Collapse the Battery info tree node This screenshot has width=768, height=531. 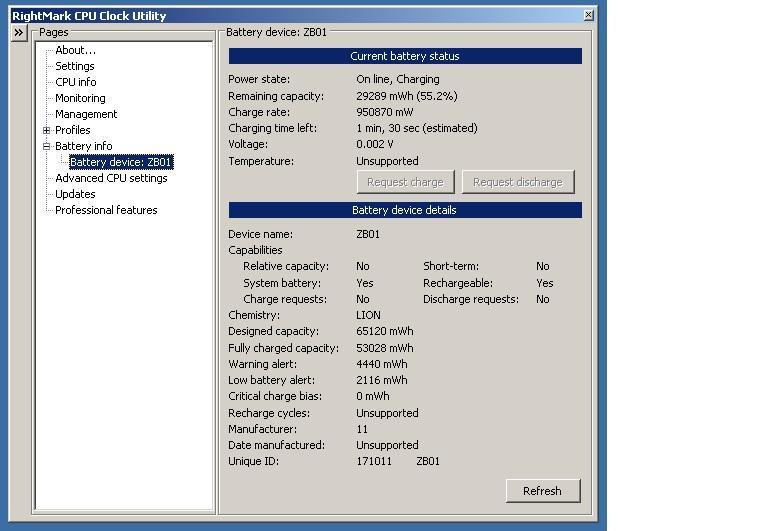pyautogui.click(x=47, y=146)
